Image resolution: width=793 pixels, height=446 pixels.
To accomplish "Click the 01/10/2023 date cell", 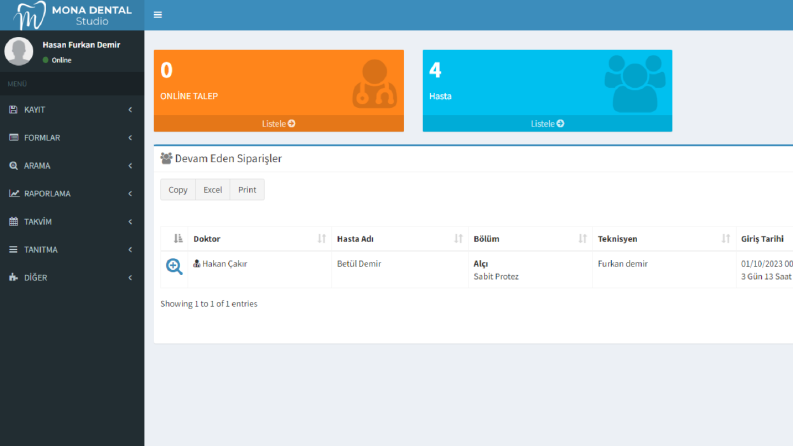I will (767, 263).
